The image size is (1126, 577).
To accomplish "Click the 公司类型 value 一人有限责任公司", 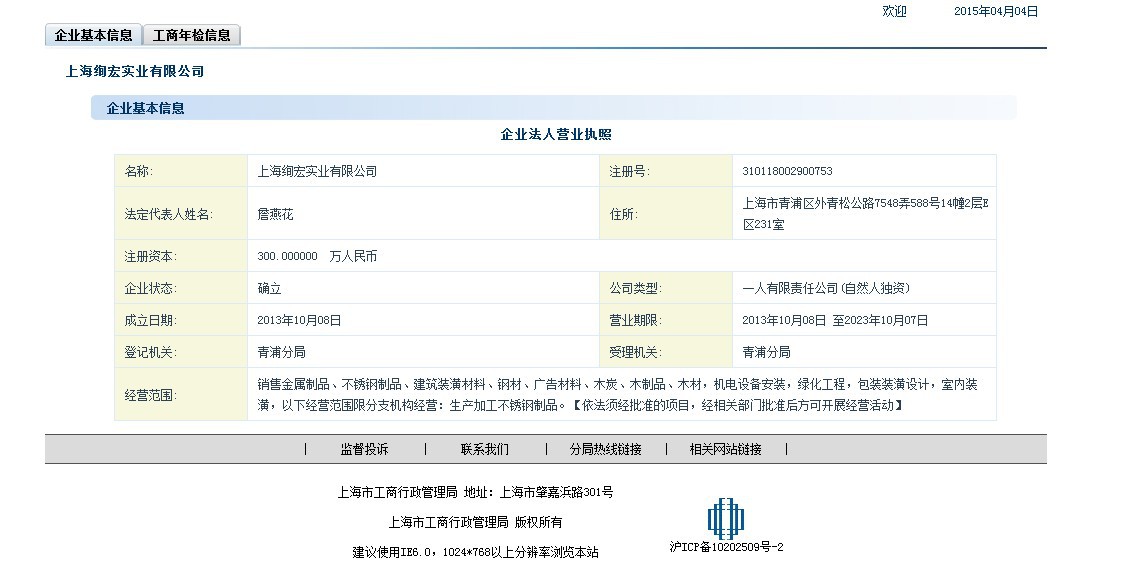I will [x=826, y=288].
